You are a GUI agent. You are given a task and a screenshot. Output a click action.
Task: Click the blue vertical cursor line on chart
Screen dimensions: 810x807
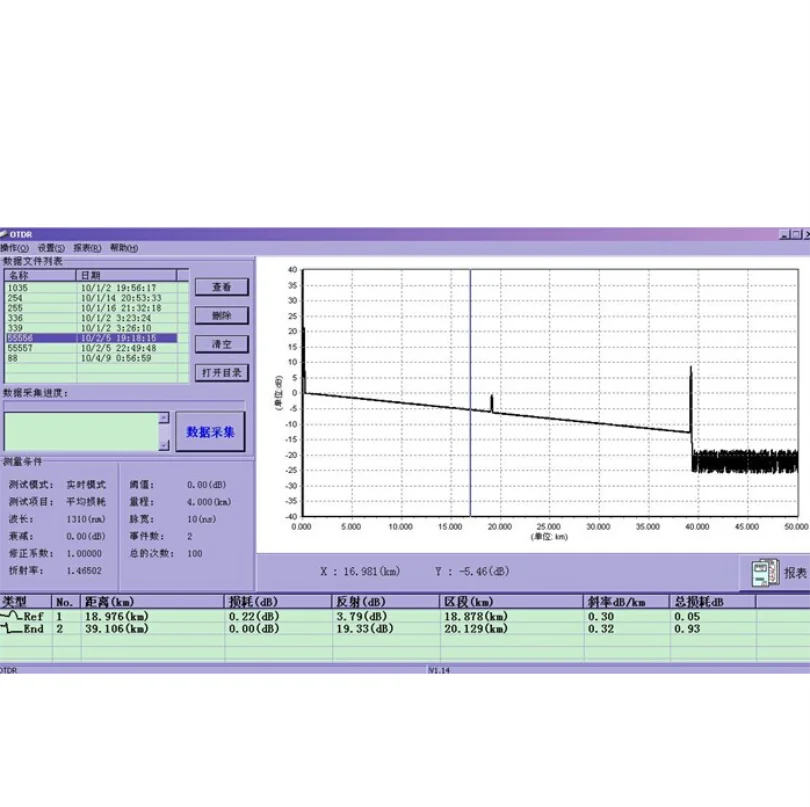coord(470,393)
